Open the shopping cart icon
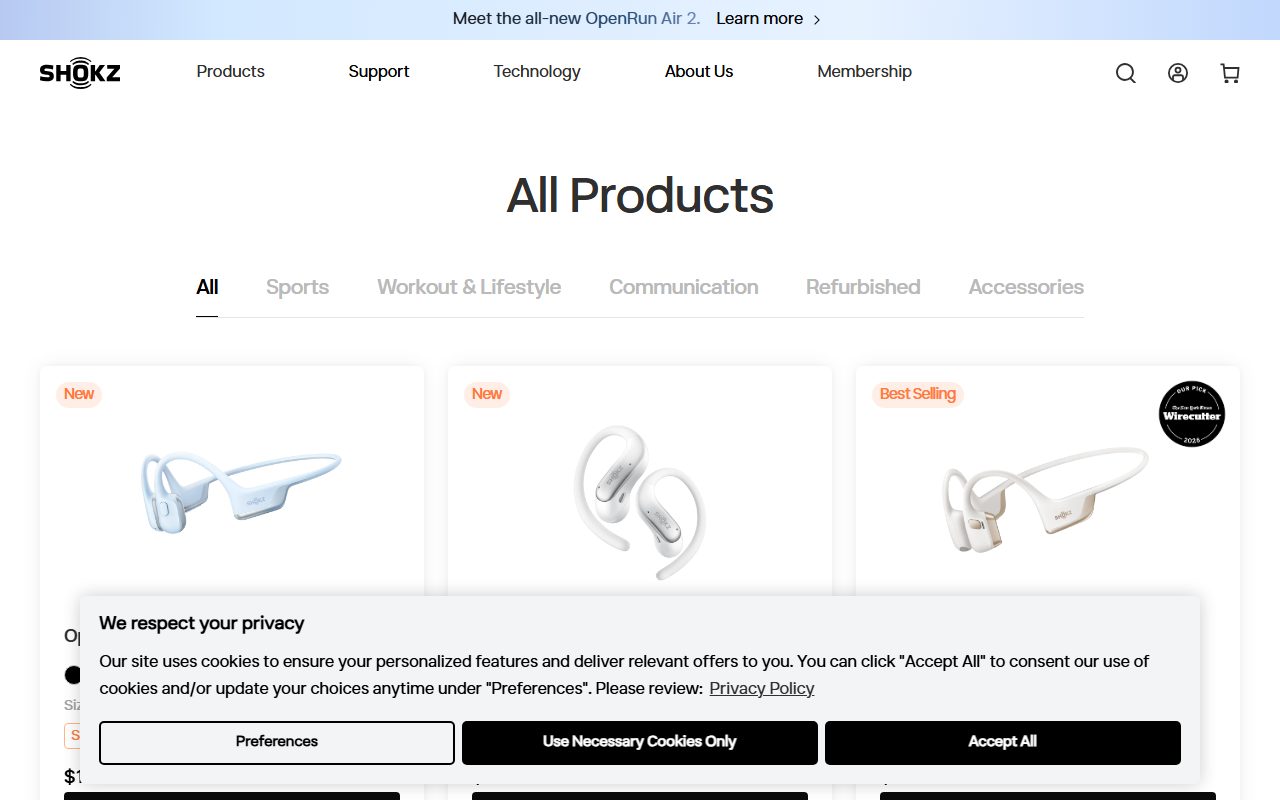The image size is (1280, 800). click(1230, 73)
